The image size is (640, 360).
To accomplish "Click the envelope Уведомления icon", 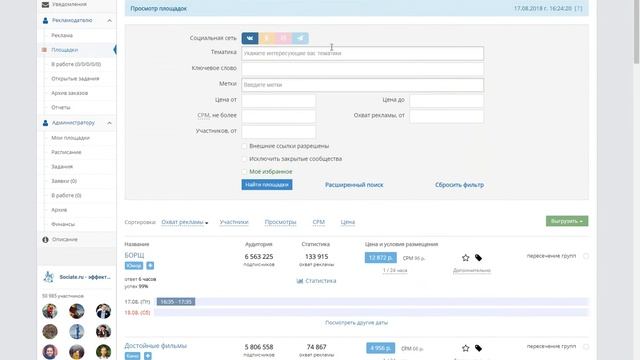I will pyautogui.click(x=45, y=4).
